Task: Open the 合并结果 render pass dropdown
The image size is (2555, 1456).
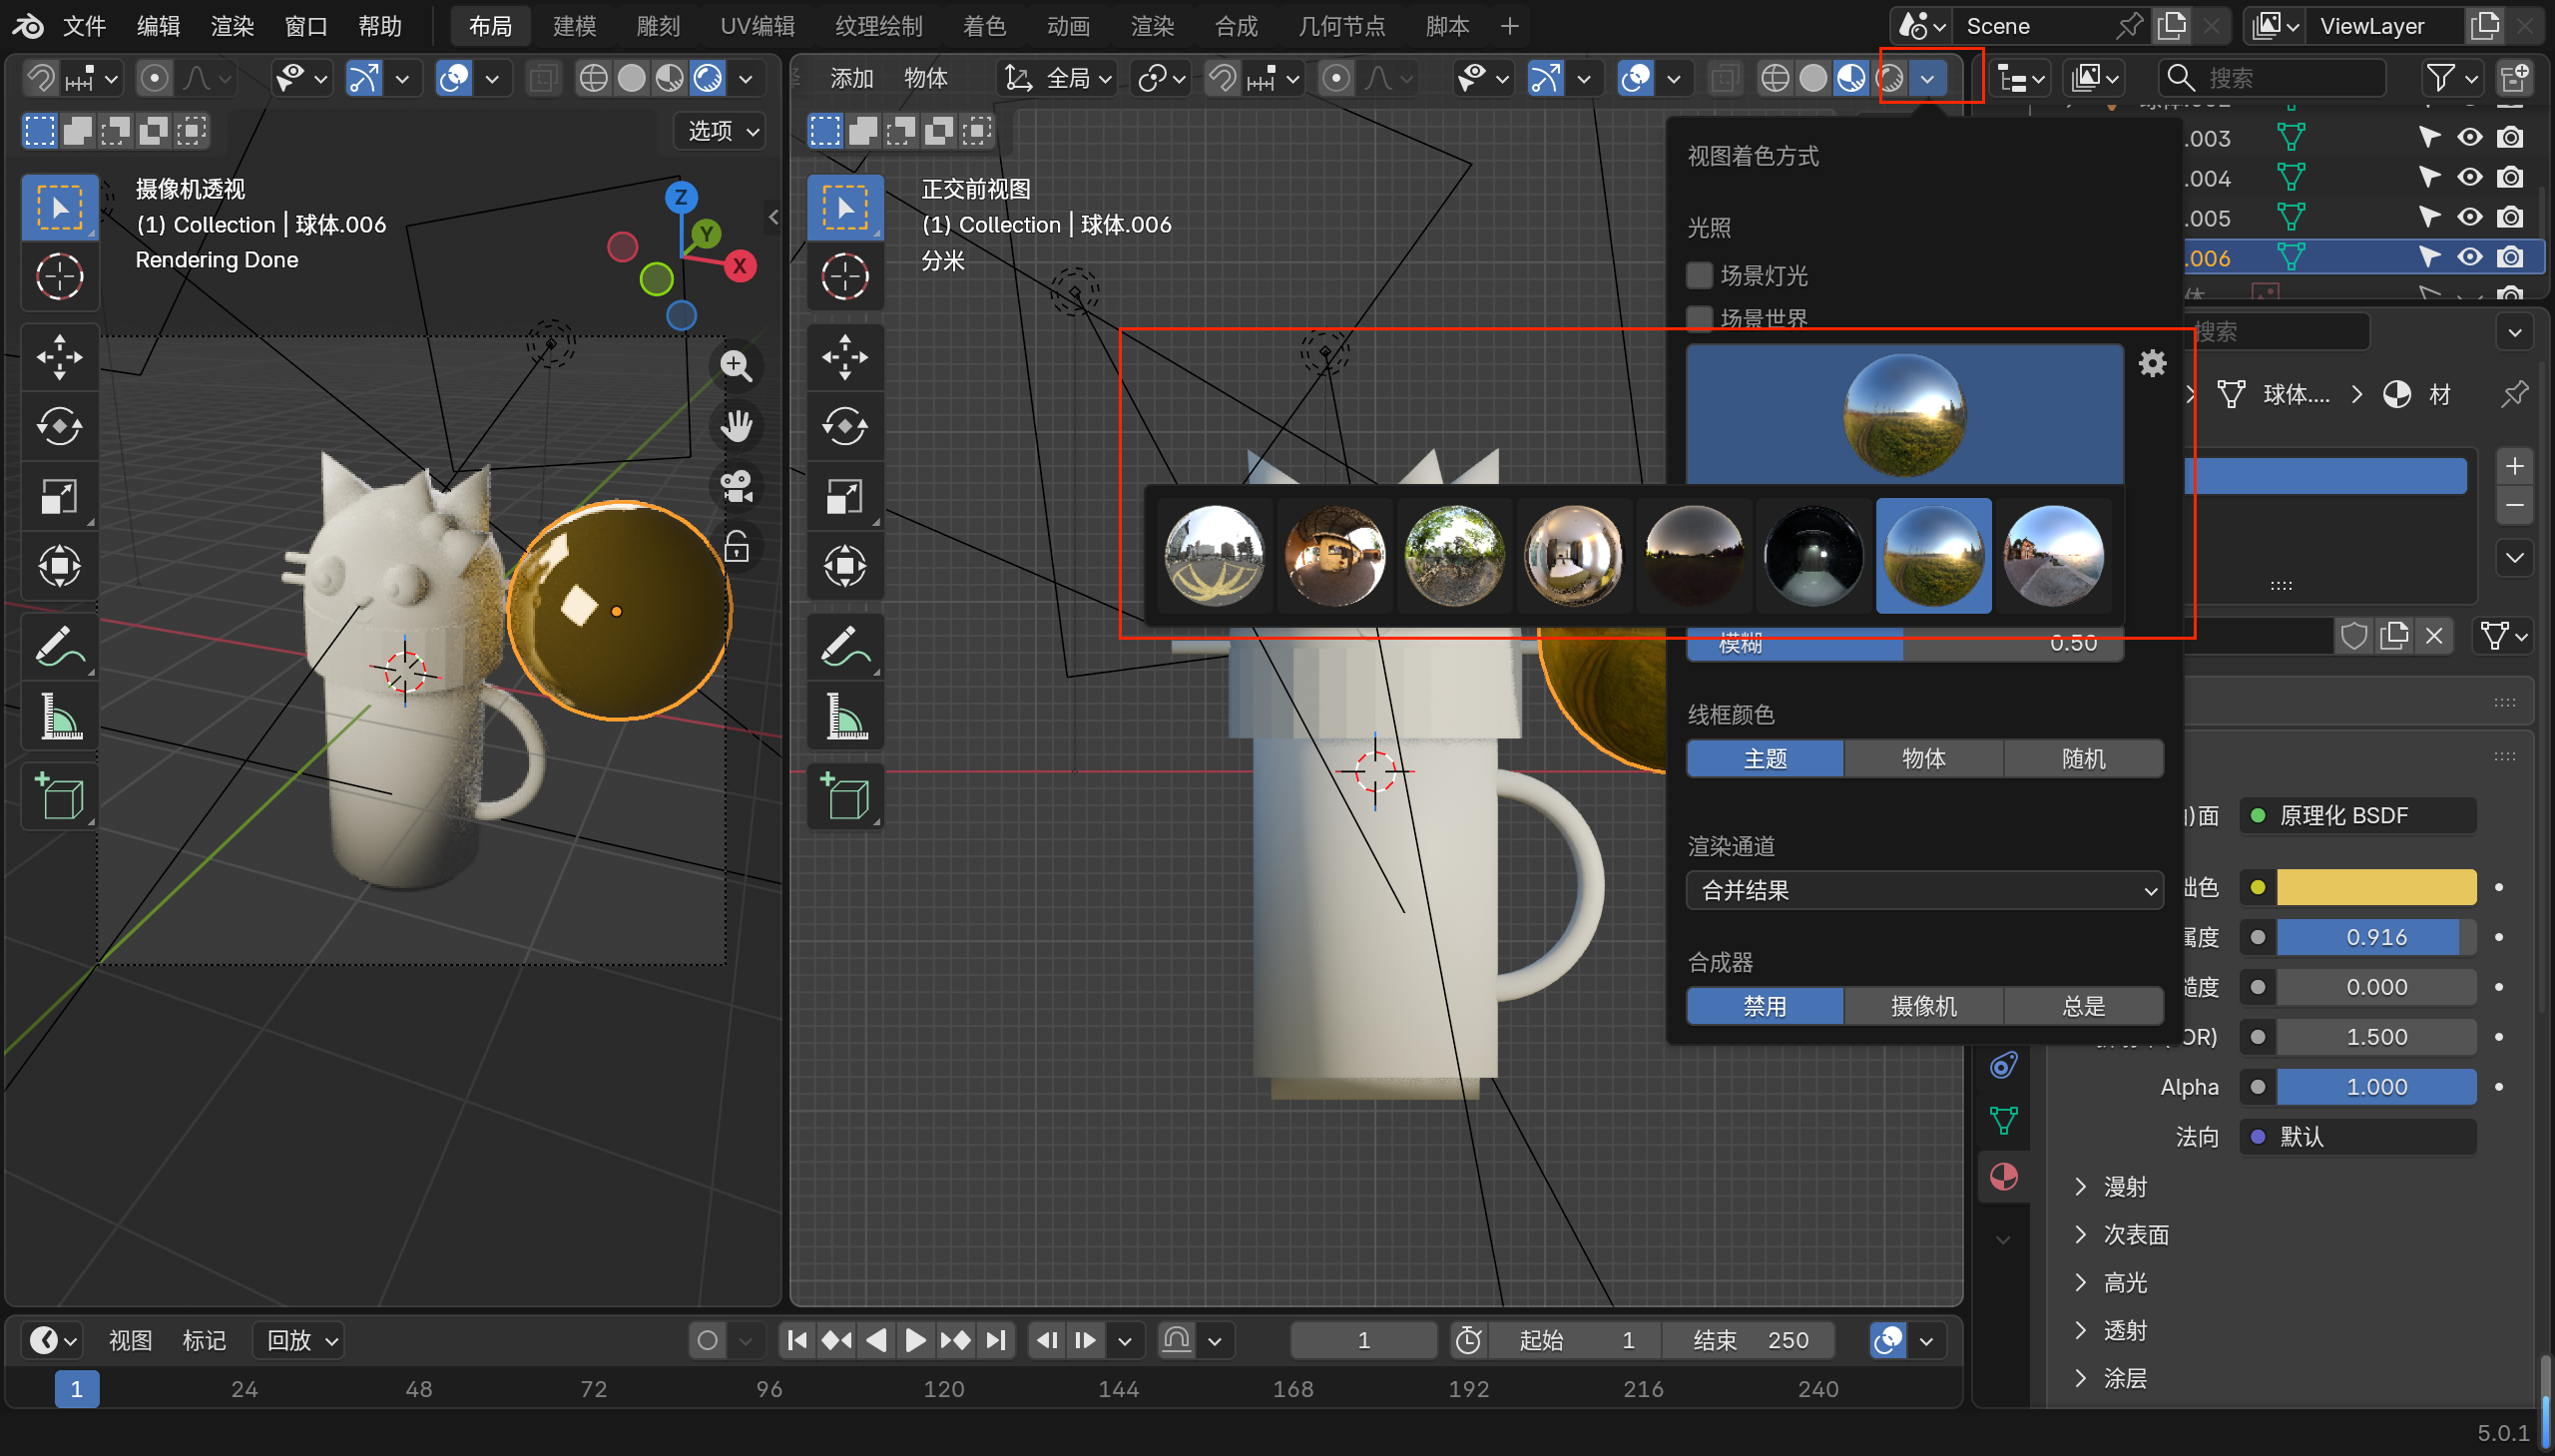Action: (x=1924, y=890)
